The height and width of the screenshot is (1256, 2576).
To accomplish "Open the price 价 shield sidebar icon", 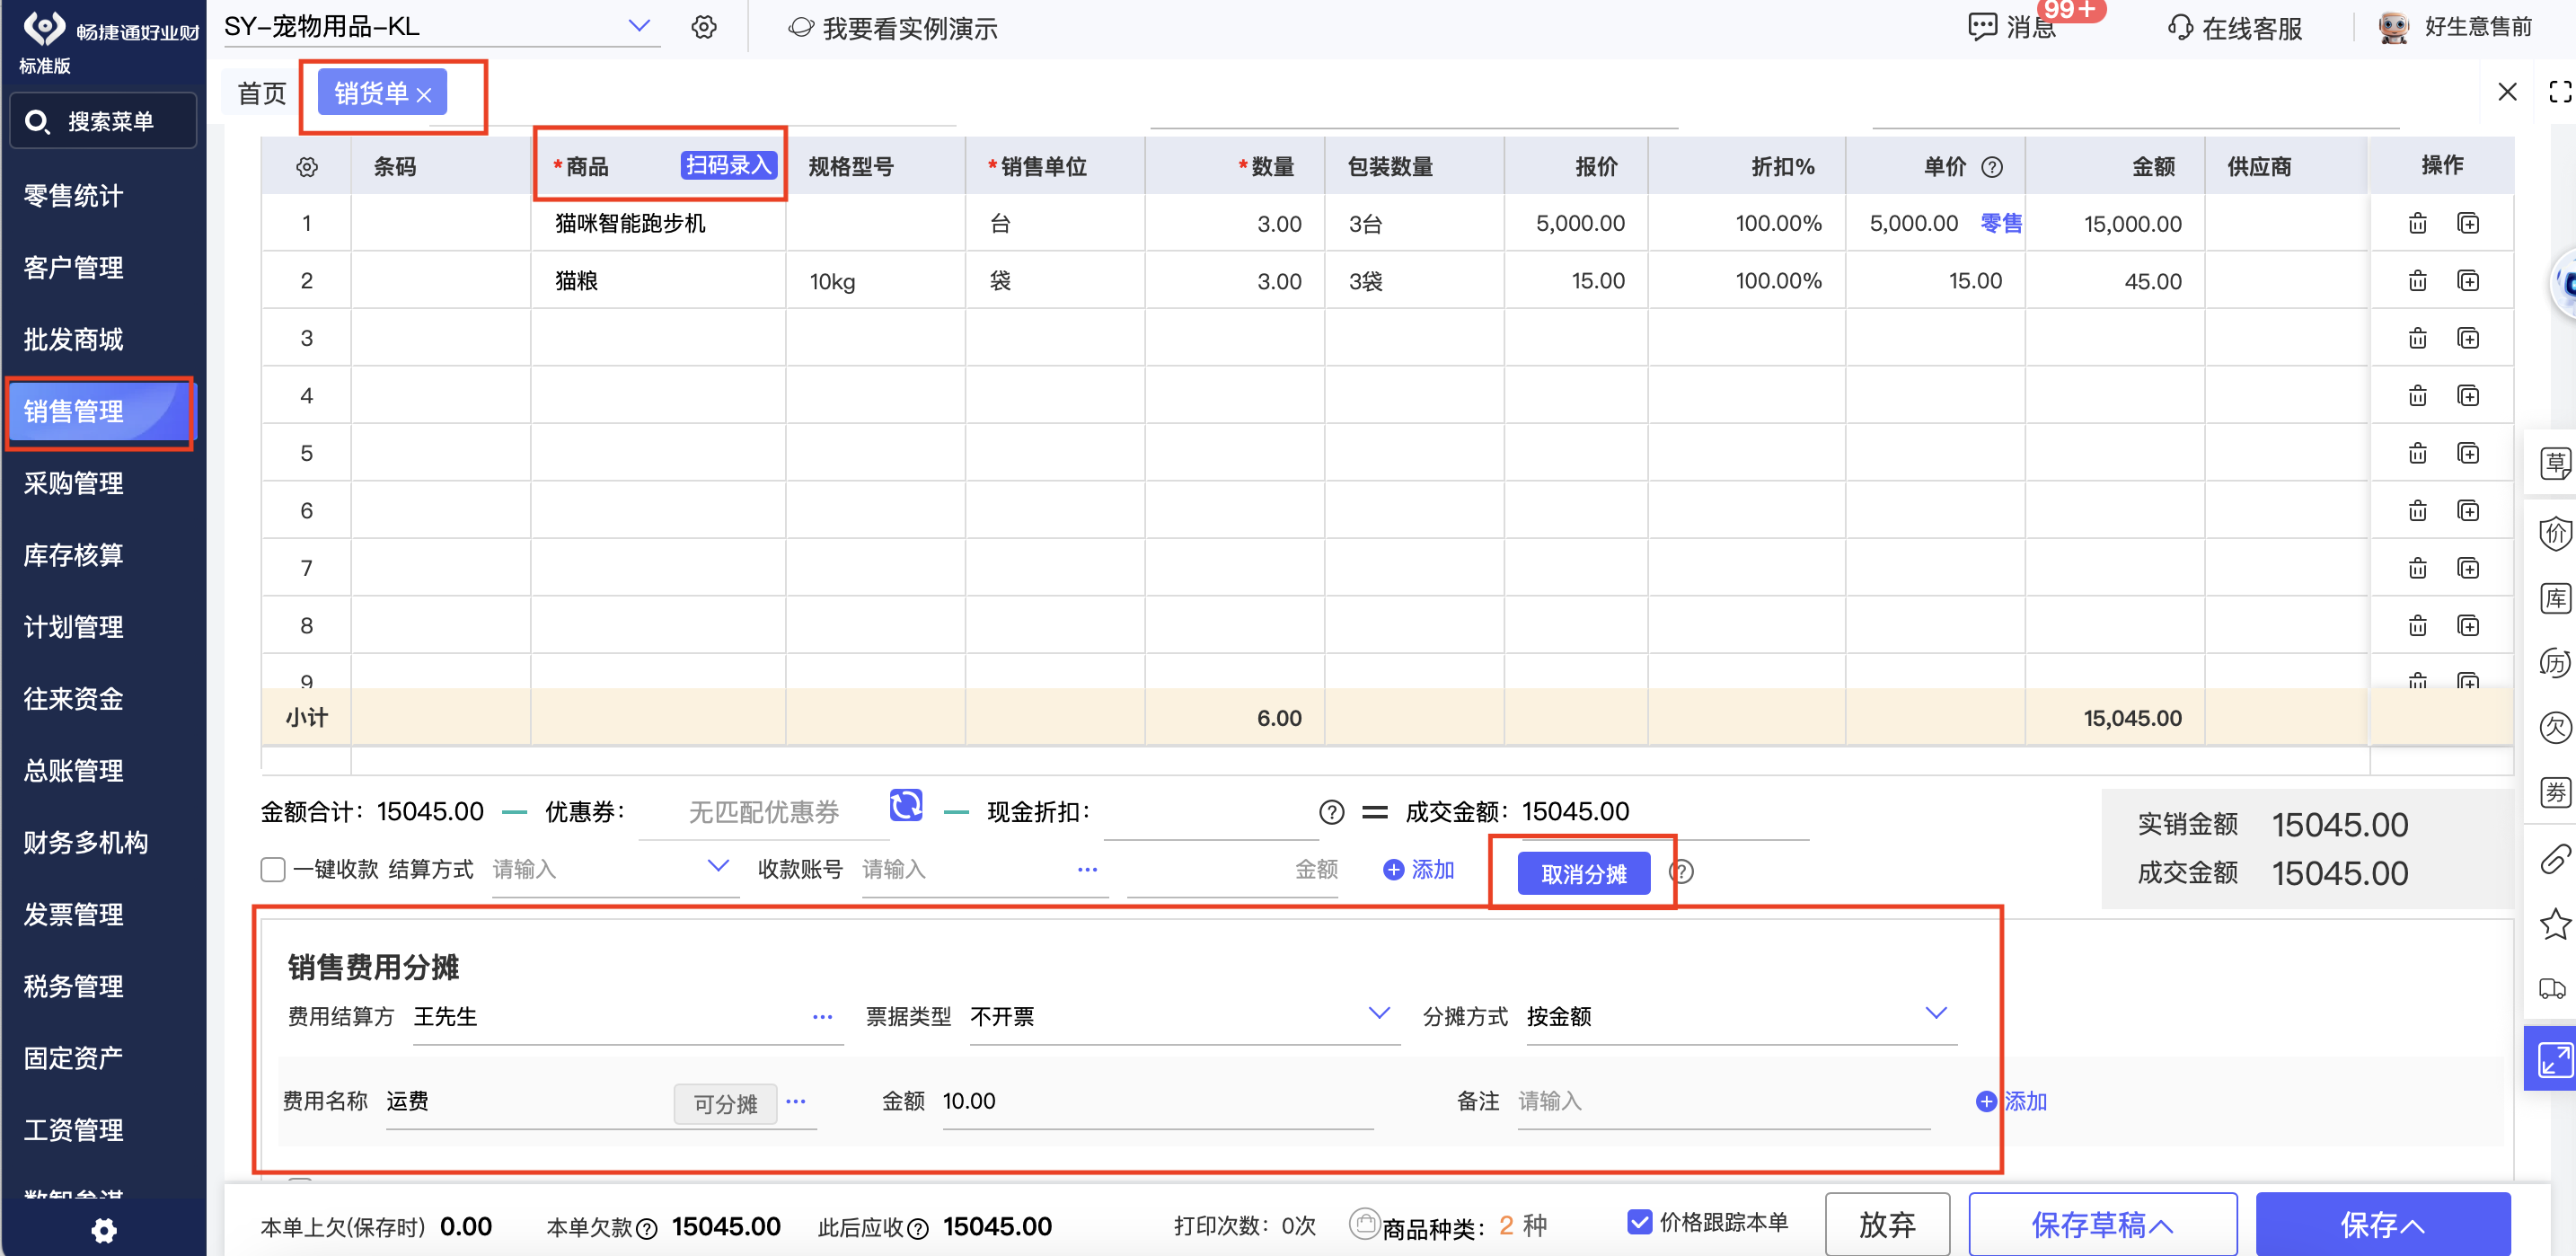I will (2555, 533).
